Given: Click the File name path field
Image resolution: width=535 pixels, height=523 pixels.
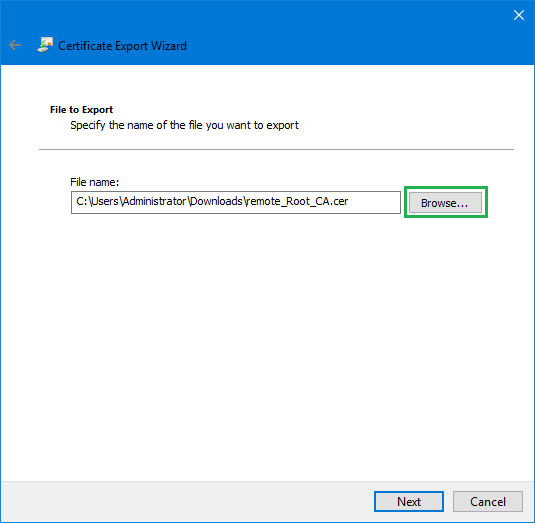Looking at the screenshot, I should pos(236,202).
